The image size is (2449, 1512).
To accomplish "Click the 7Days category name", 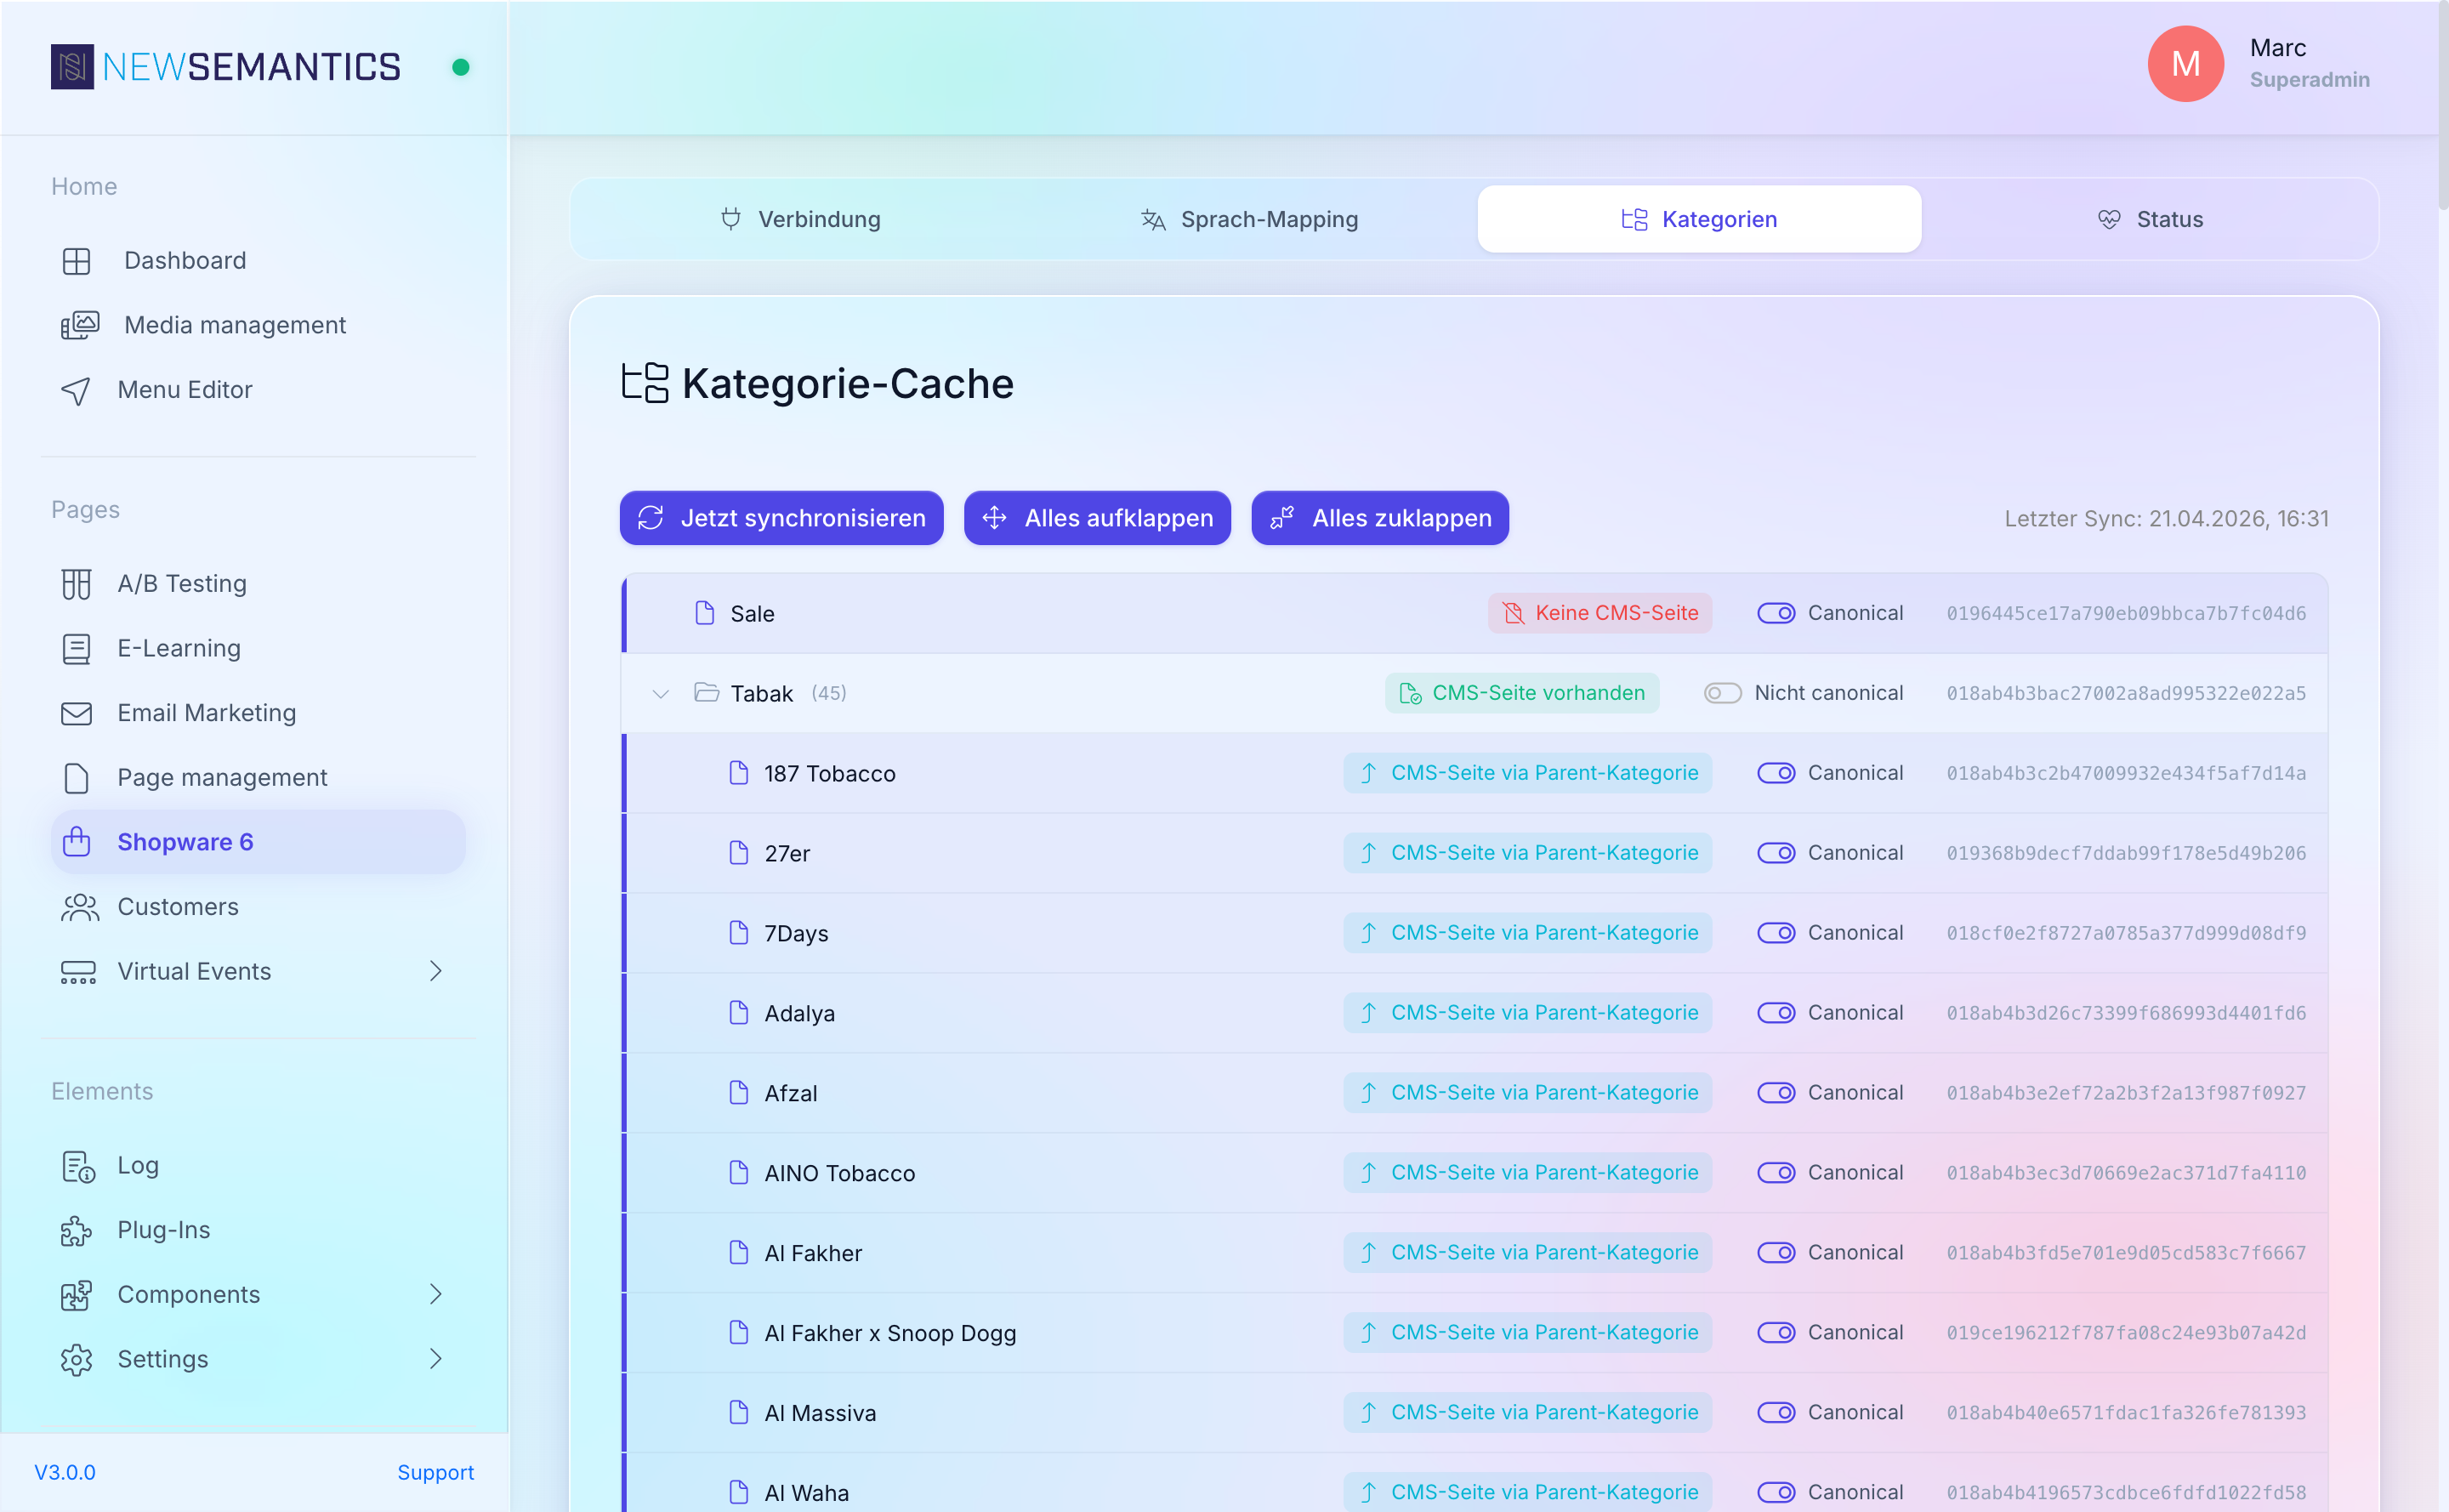I will [797, 933].
